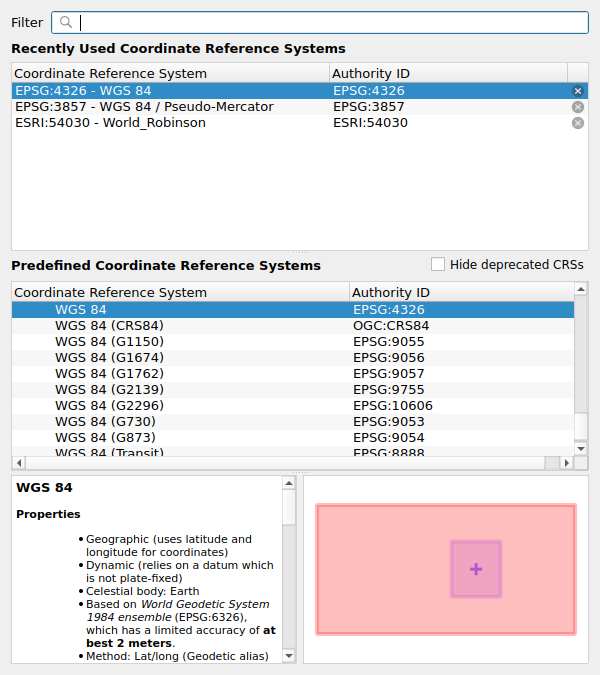This screenshot has height=675, width=600.
Task: Click Authority ID cell EPSG:9055
Action: click(389, 342)
